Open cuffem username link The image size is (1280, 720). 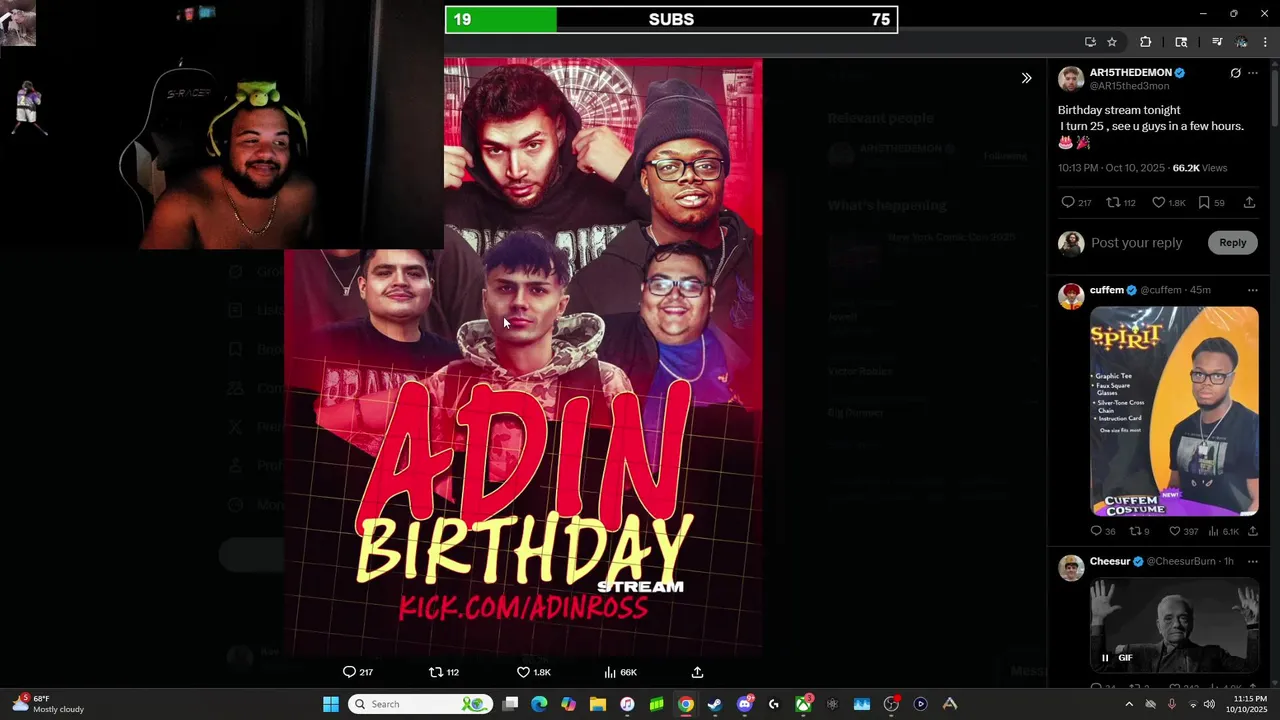[1107, 290]
